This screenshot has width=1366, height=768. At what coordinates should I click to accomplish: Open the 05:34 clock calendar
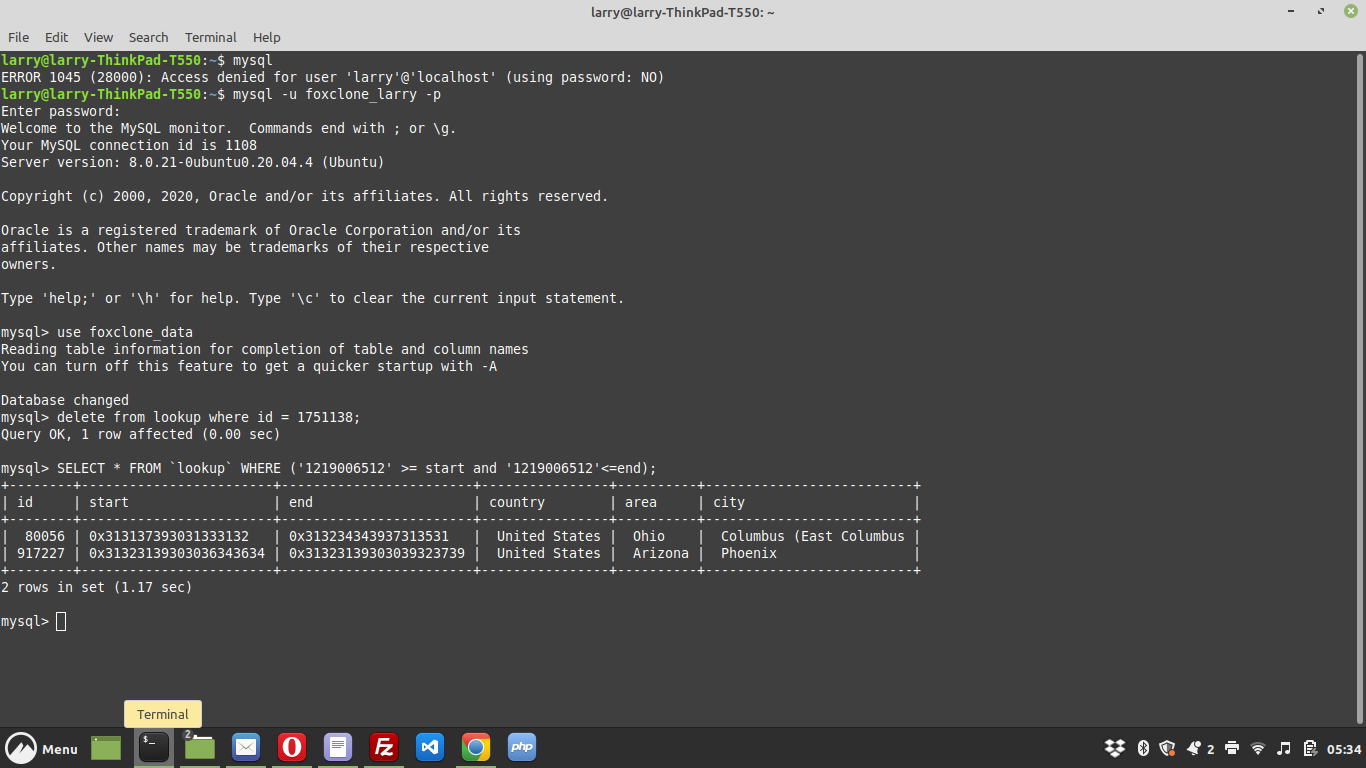coord(1344,749)
